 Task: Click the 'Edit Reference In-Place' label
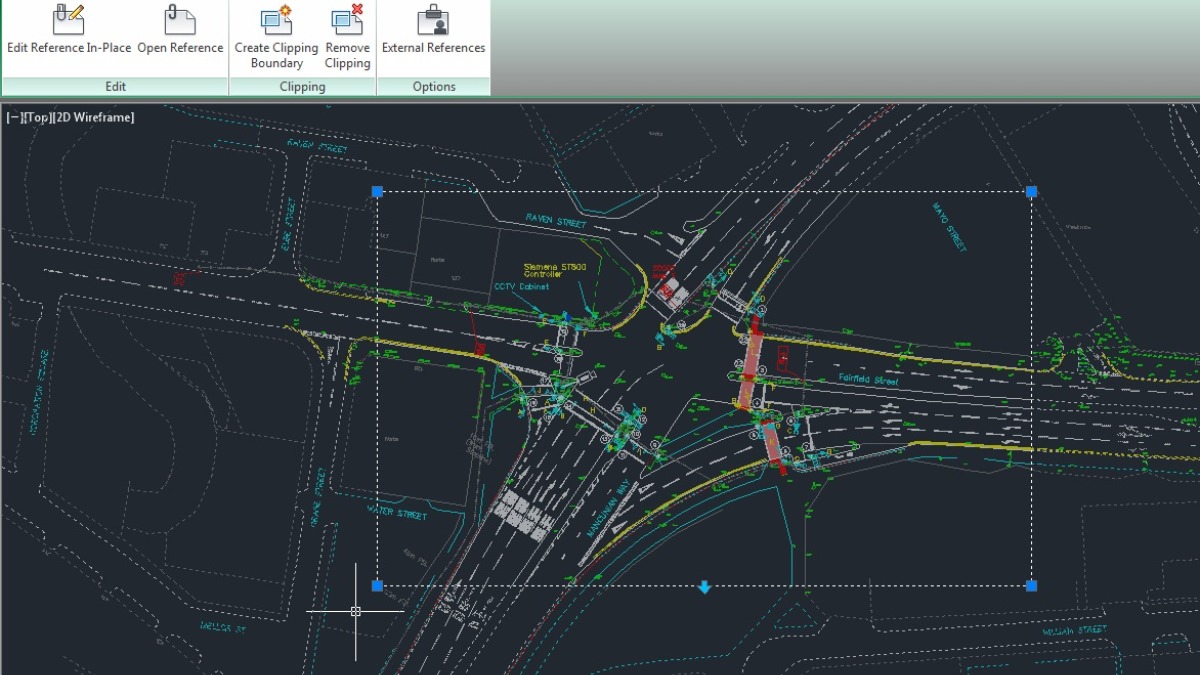69,48
